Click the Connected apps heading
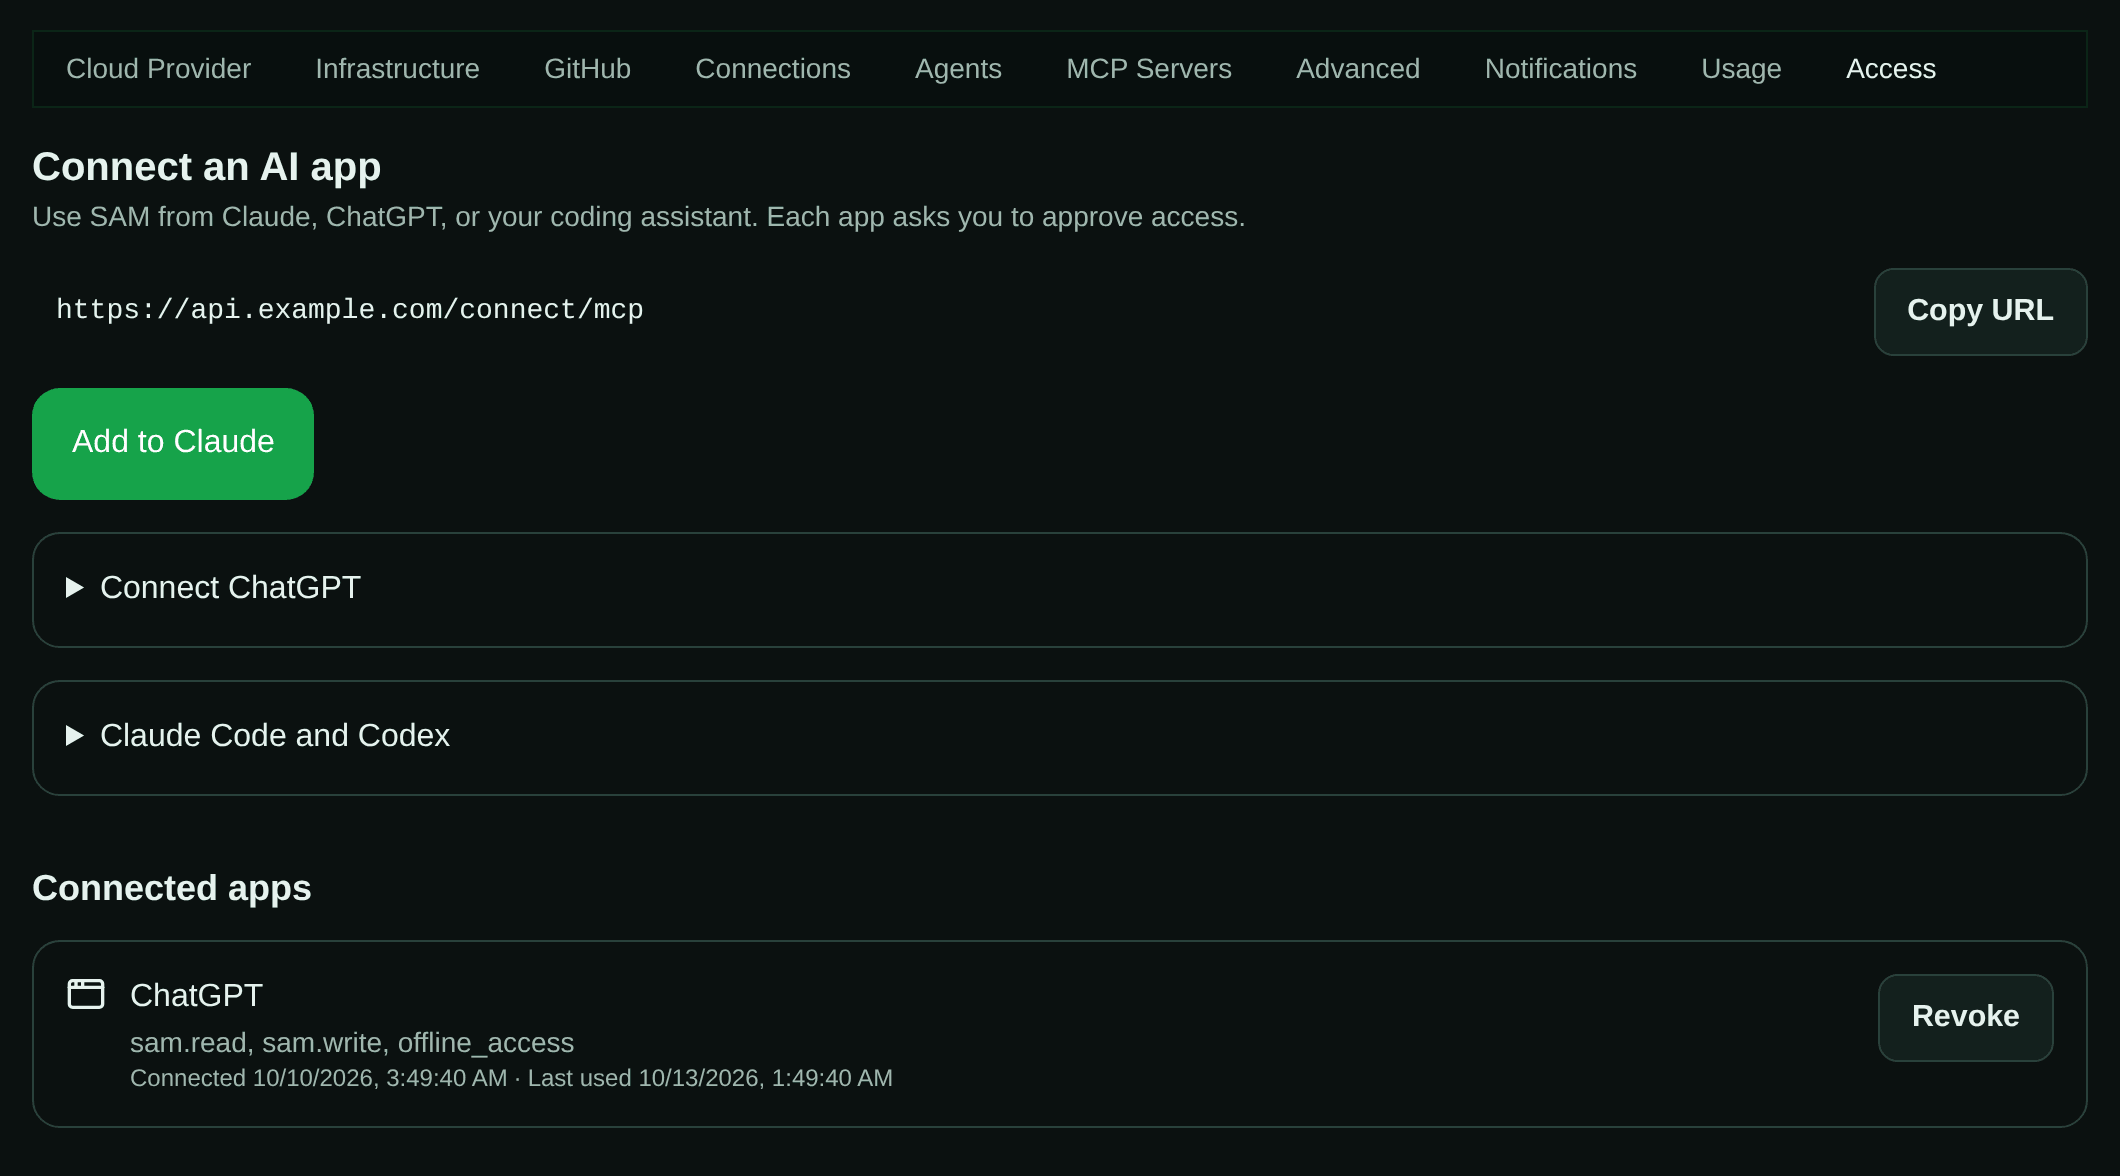The height and width of the screenshot is (1176, 2120). tap(171, 888)
